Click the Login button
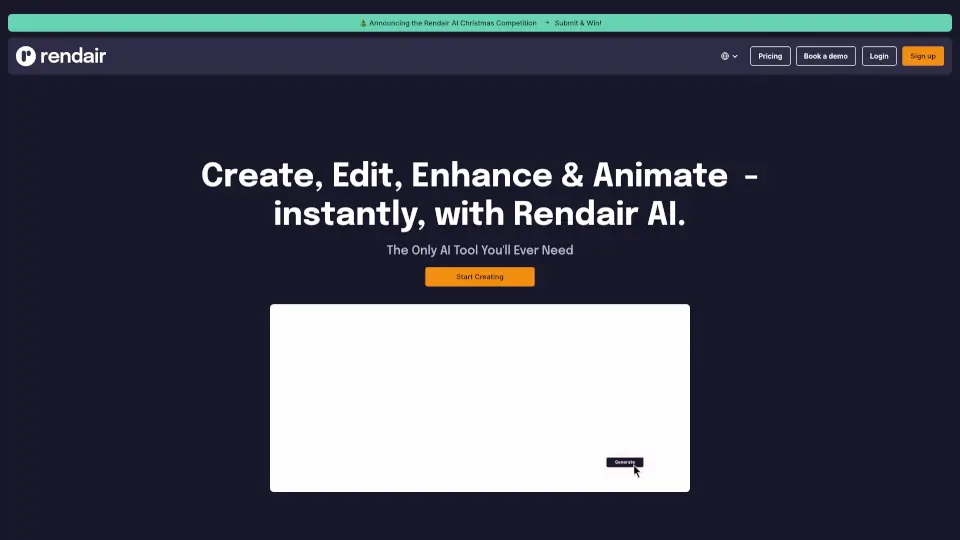Image resolution: width=960 pixels, height=540 pixels. tap(879, 56)
